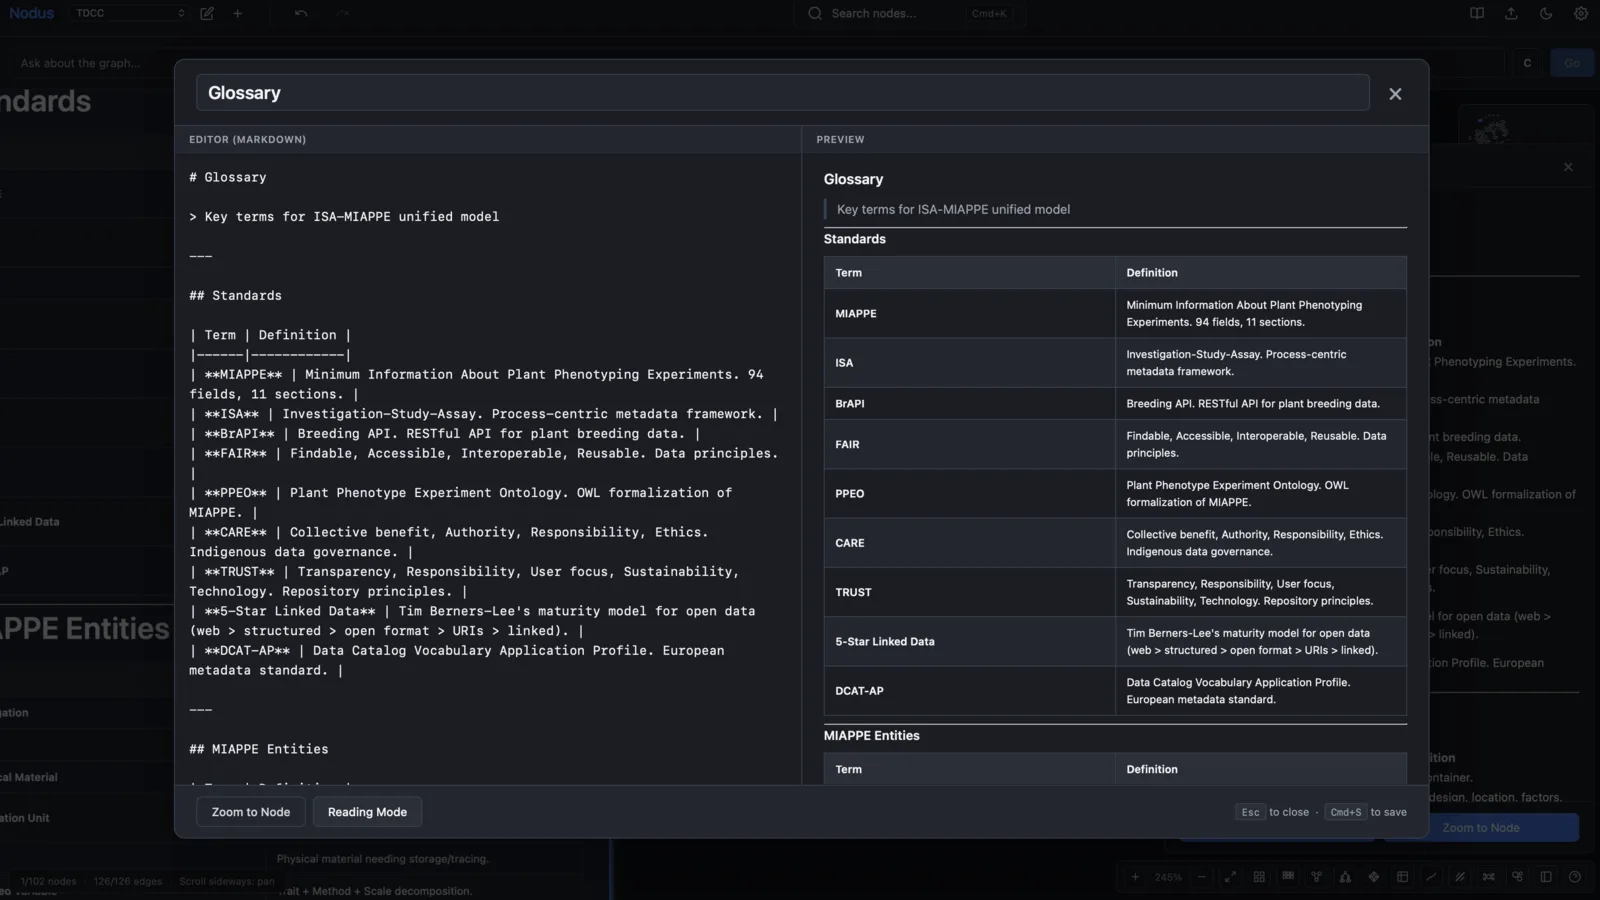Click the diamond-shaped layout icon
Image resolution: width=1600 pixels, height=900 pixels.
pos(1374,877)
